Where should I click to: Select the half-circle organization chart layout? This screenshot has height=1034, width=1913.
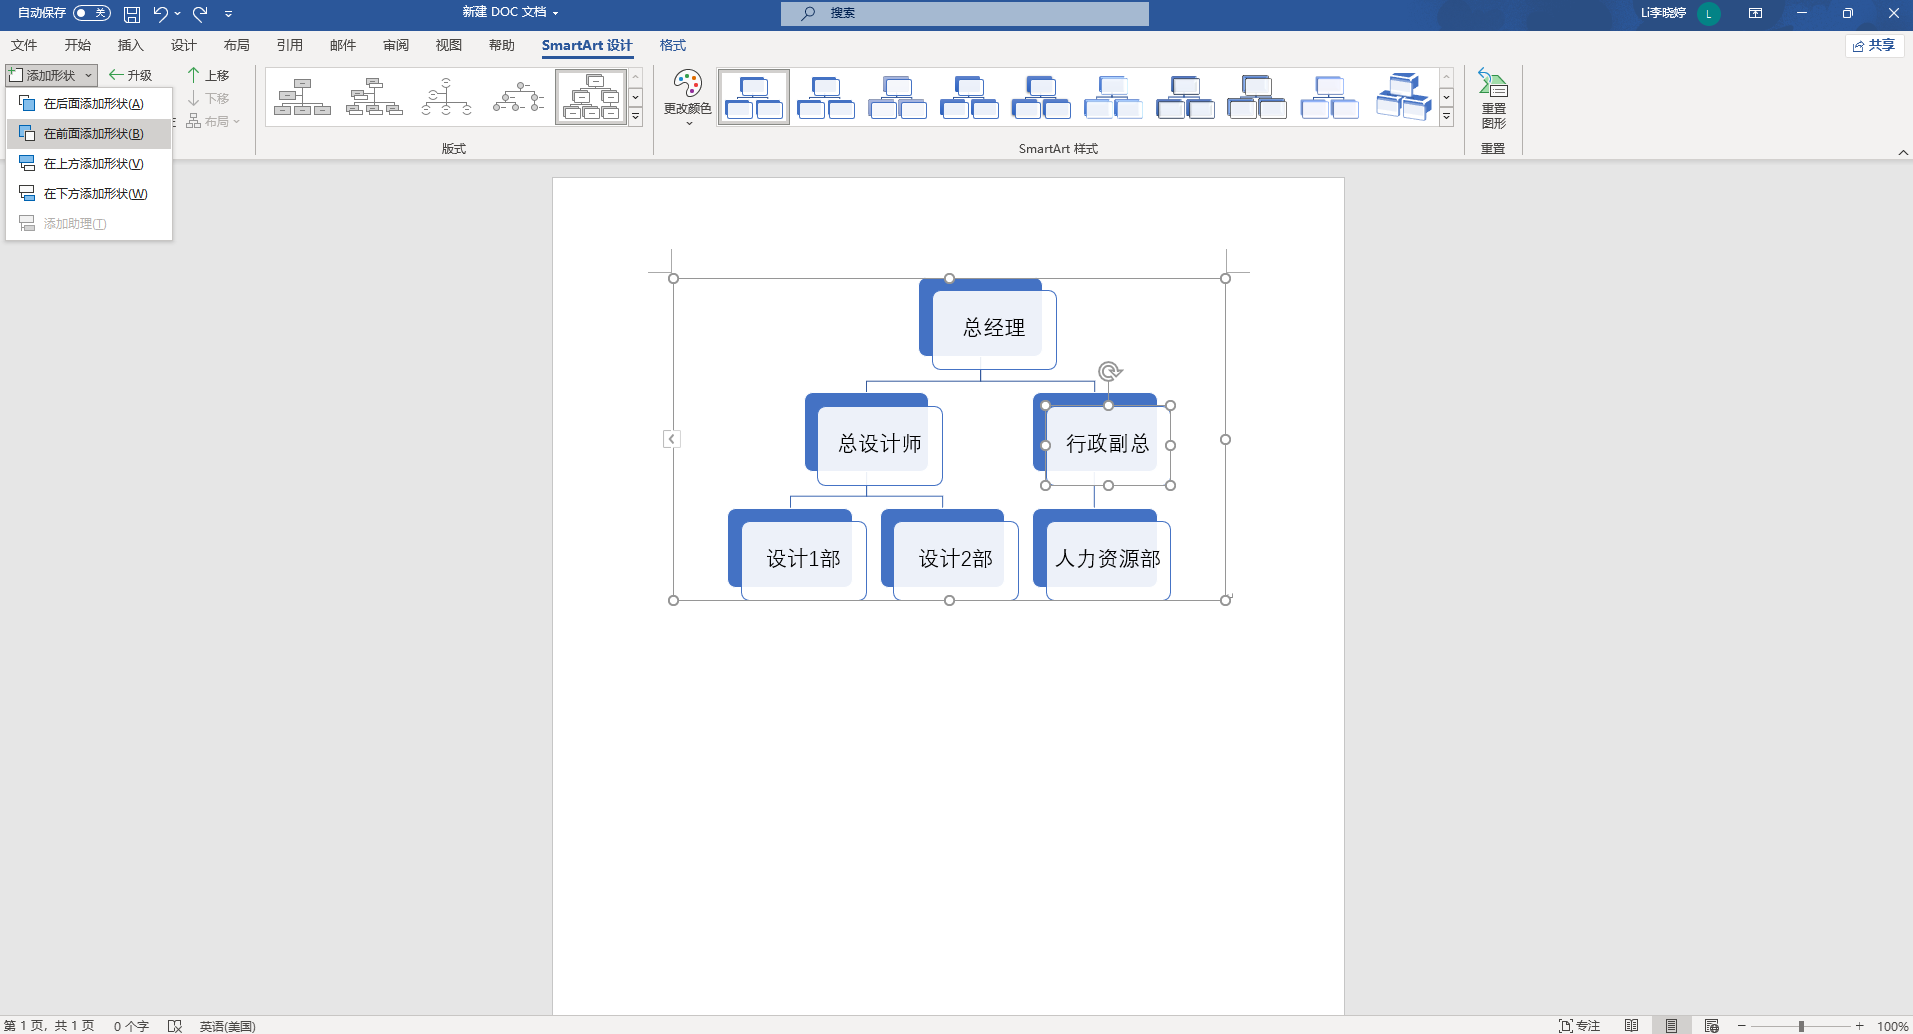coord(446,97)
